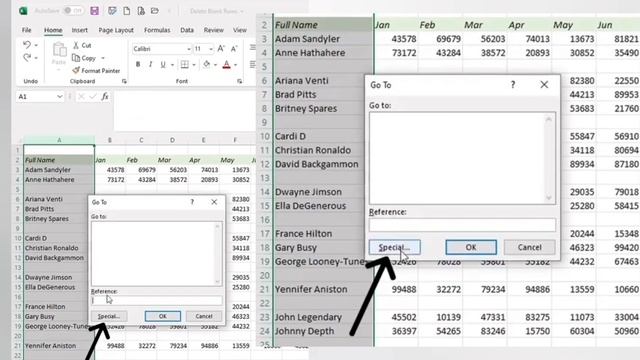Click the print preview page icon
This screenshot has height=360, width=640.
(x=141, y=11)
